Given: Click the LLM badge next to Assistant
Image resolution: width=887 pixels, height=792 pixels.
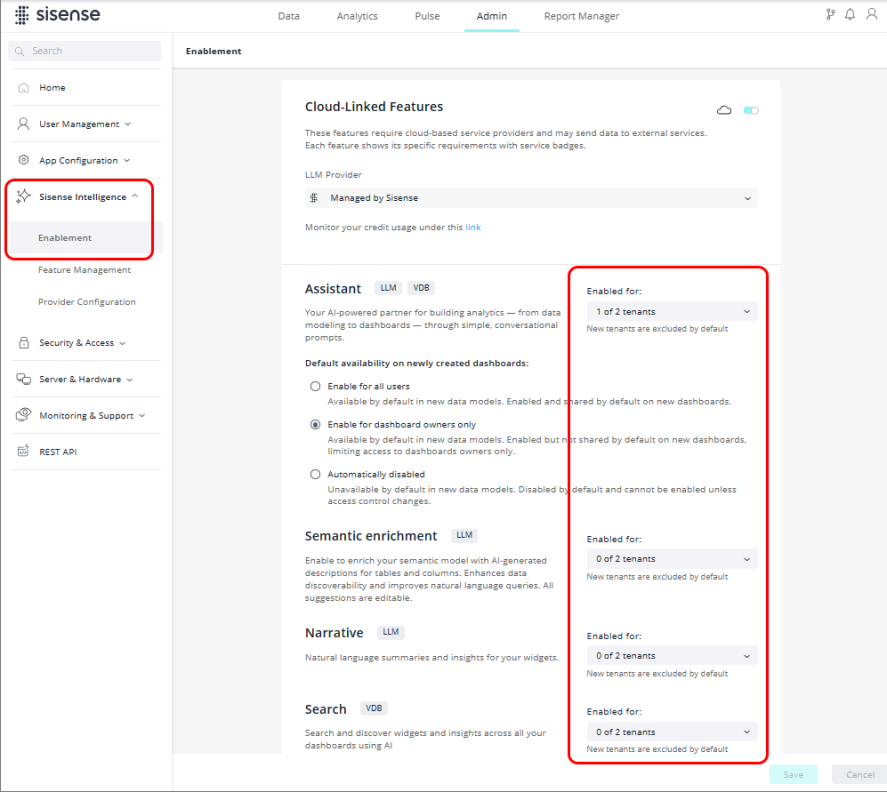Looking at the screenshot, I should click(388, 288).
